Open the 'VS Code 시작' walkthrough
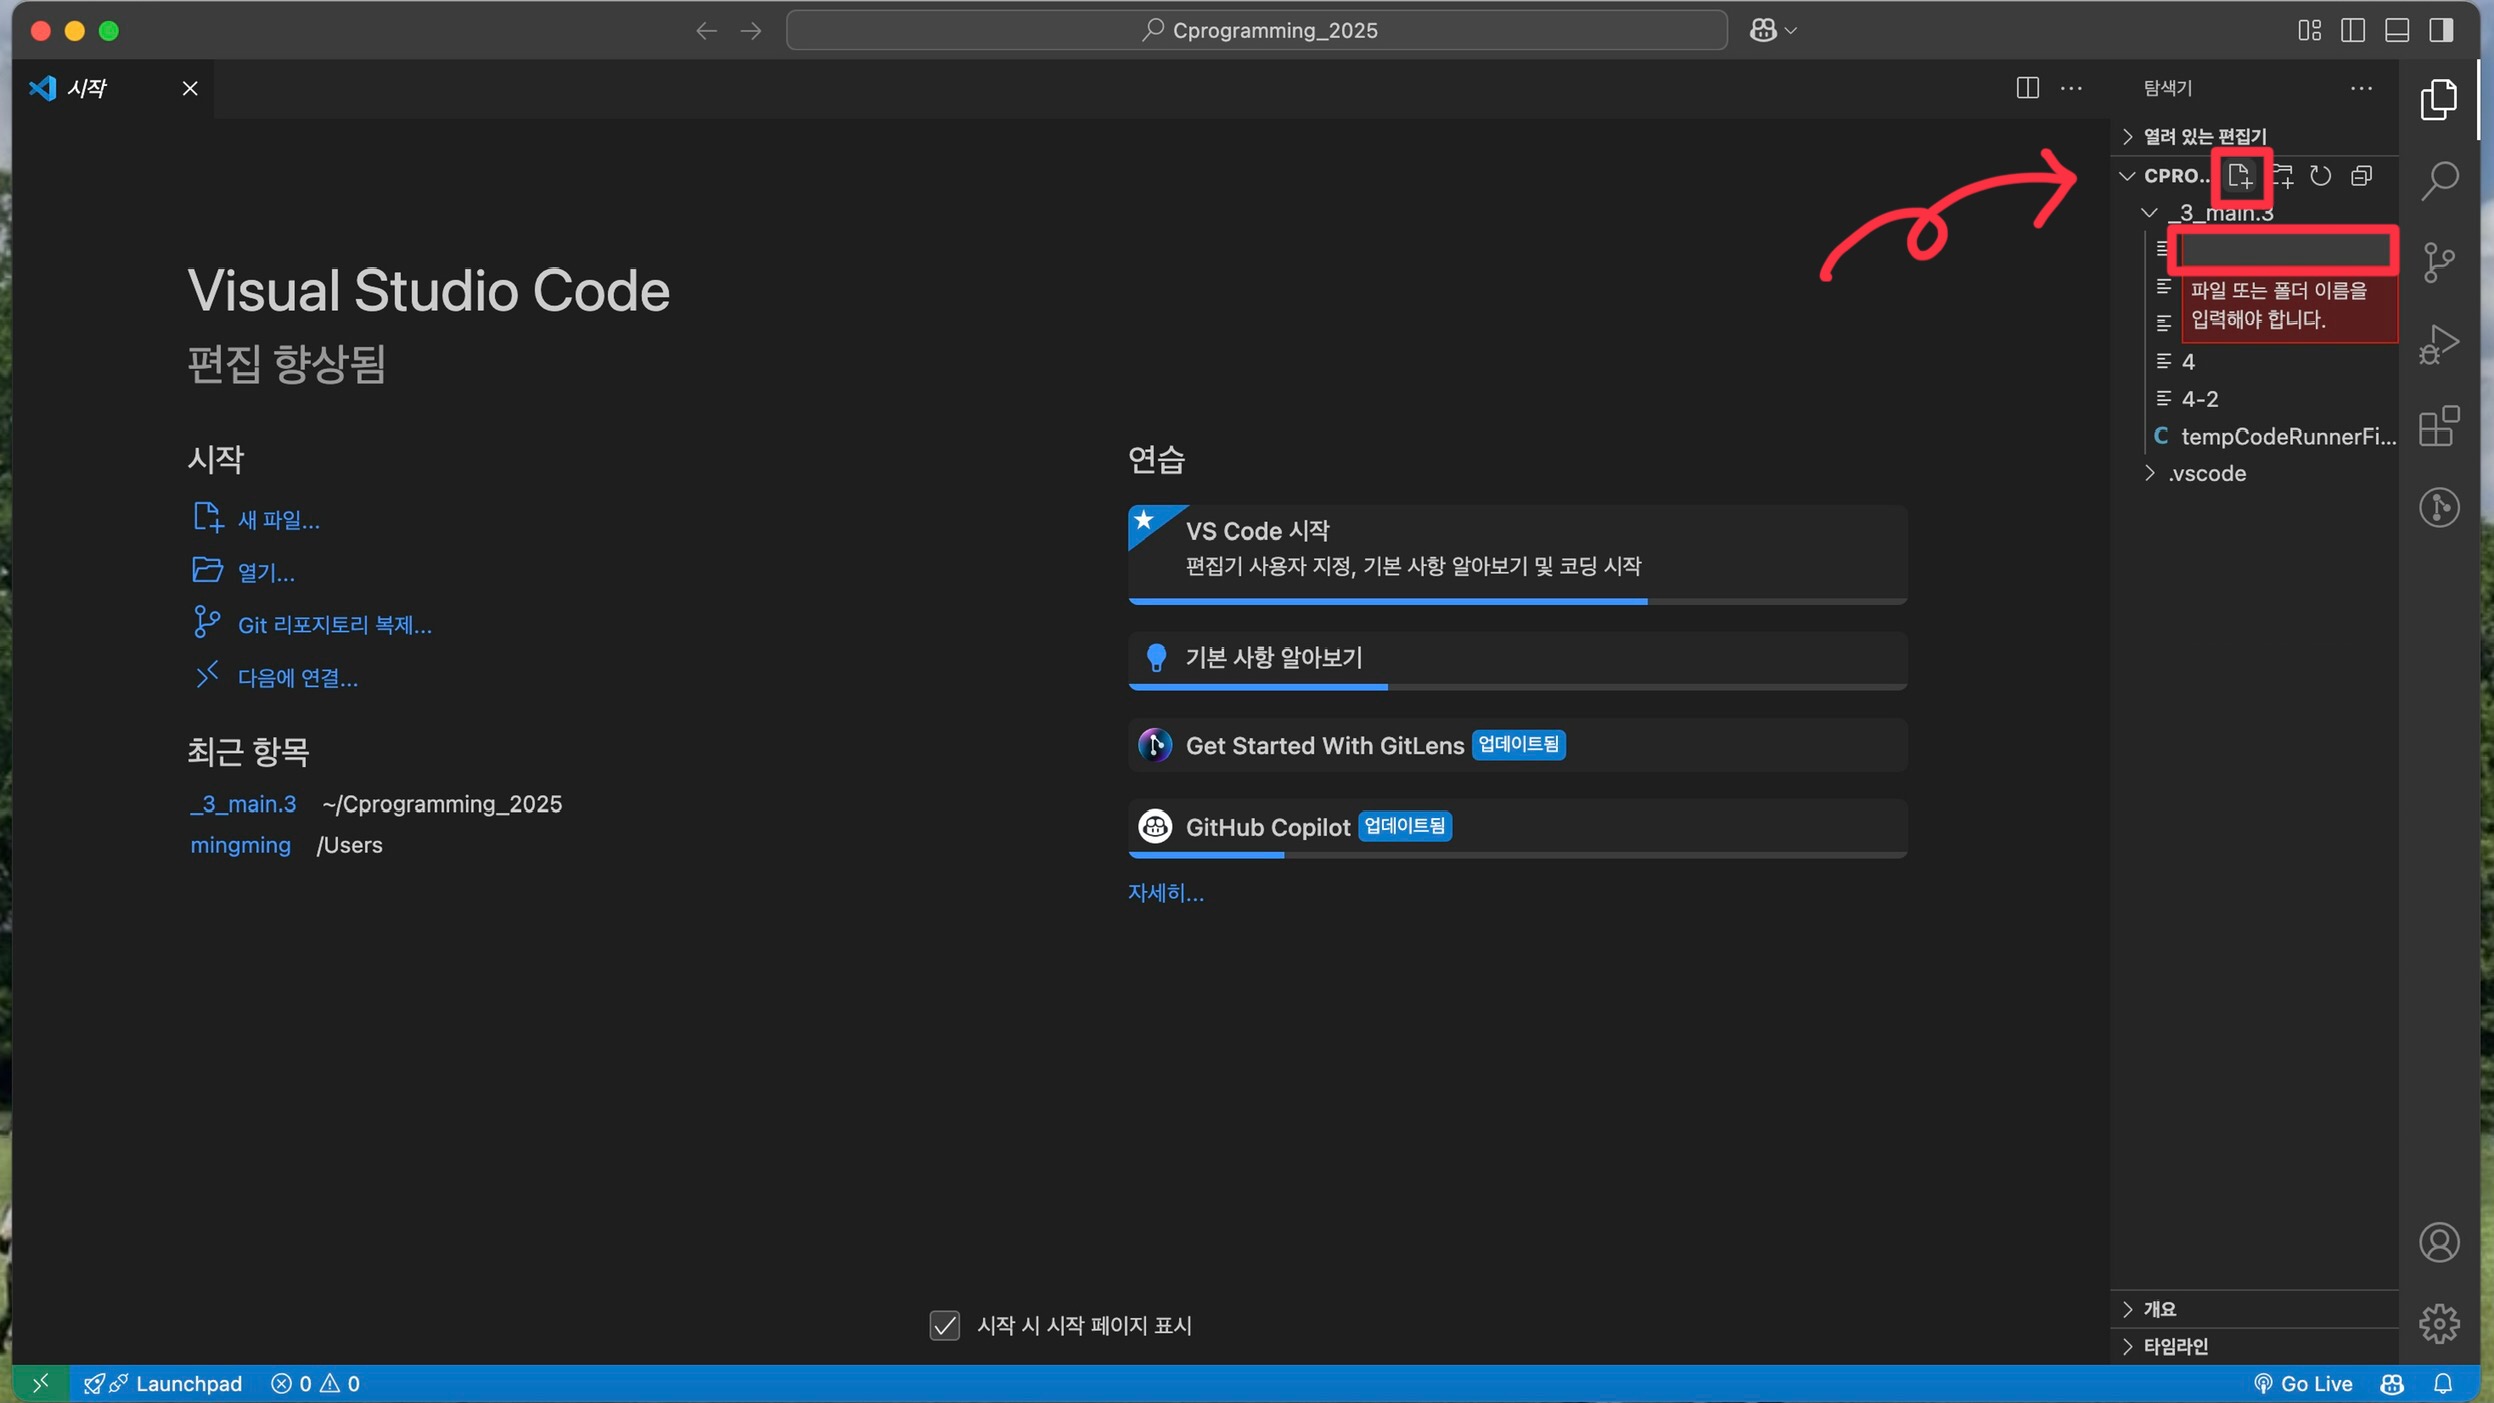The image size is (2494, 1403). pos(1517,554)
